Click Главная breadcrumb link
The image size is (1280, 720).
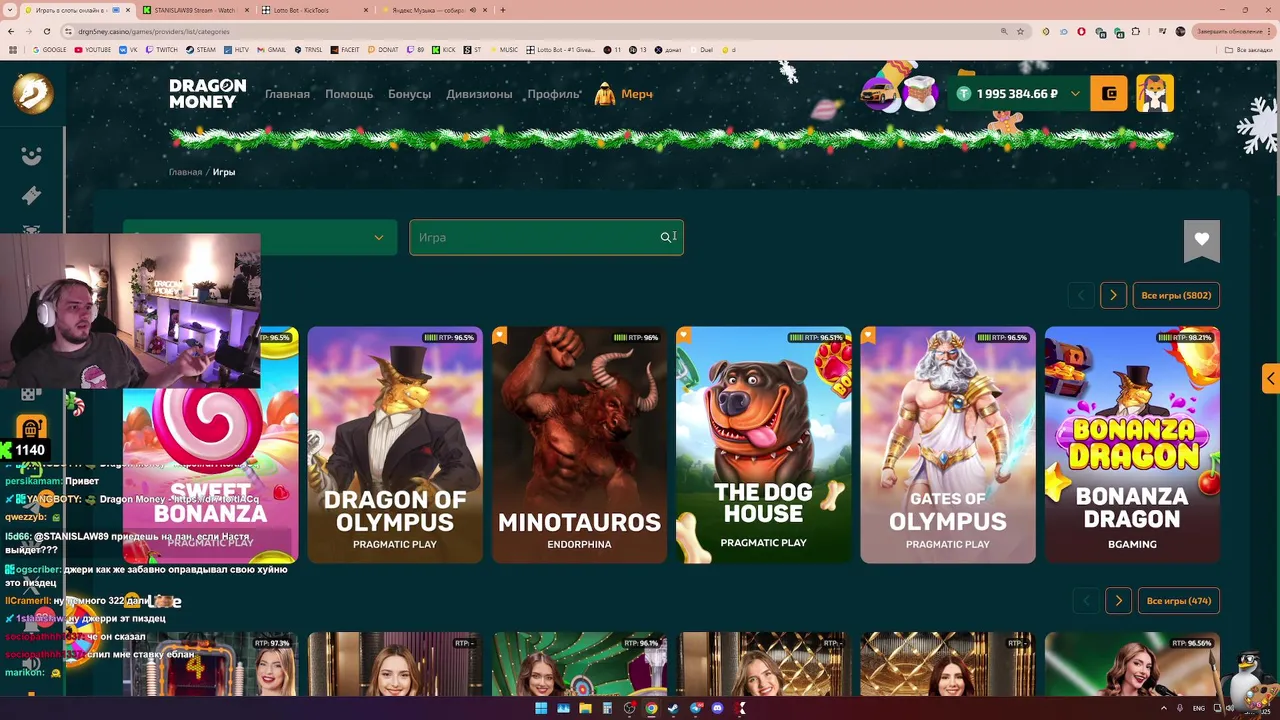coord(185,172)
